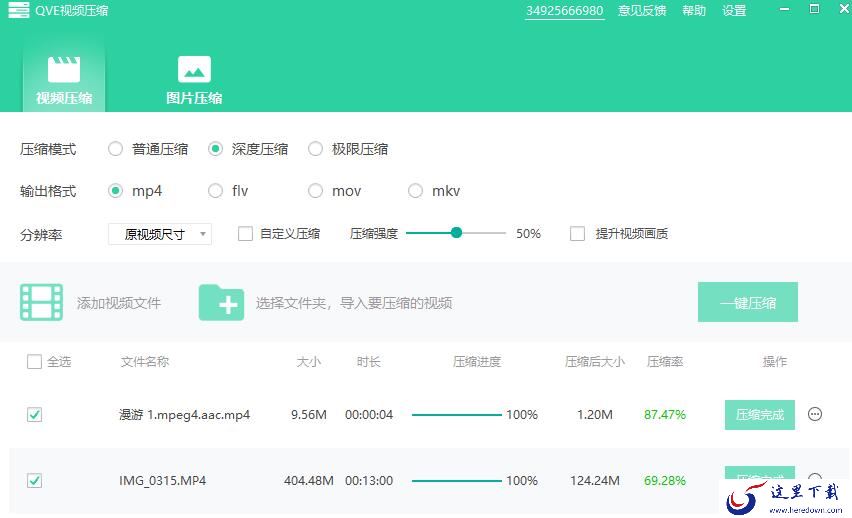Click the 操作 column header

[x=775, y=361]
